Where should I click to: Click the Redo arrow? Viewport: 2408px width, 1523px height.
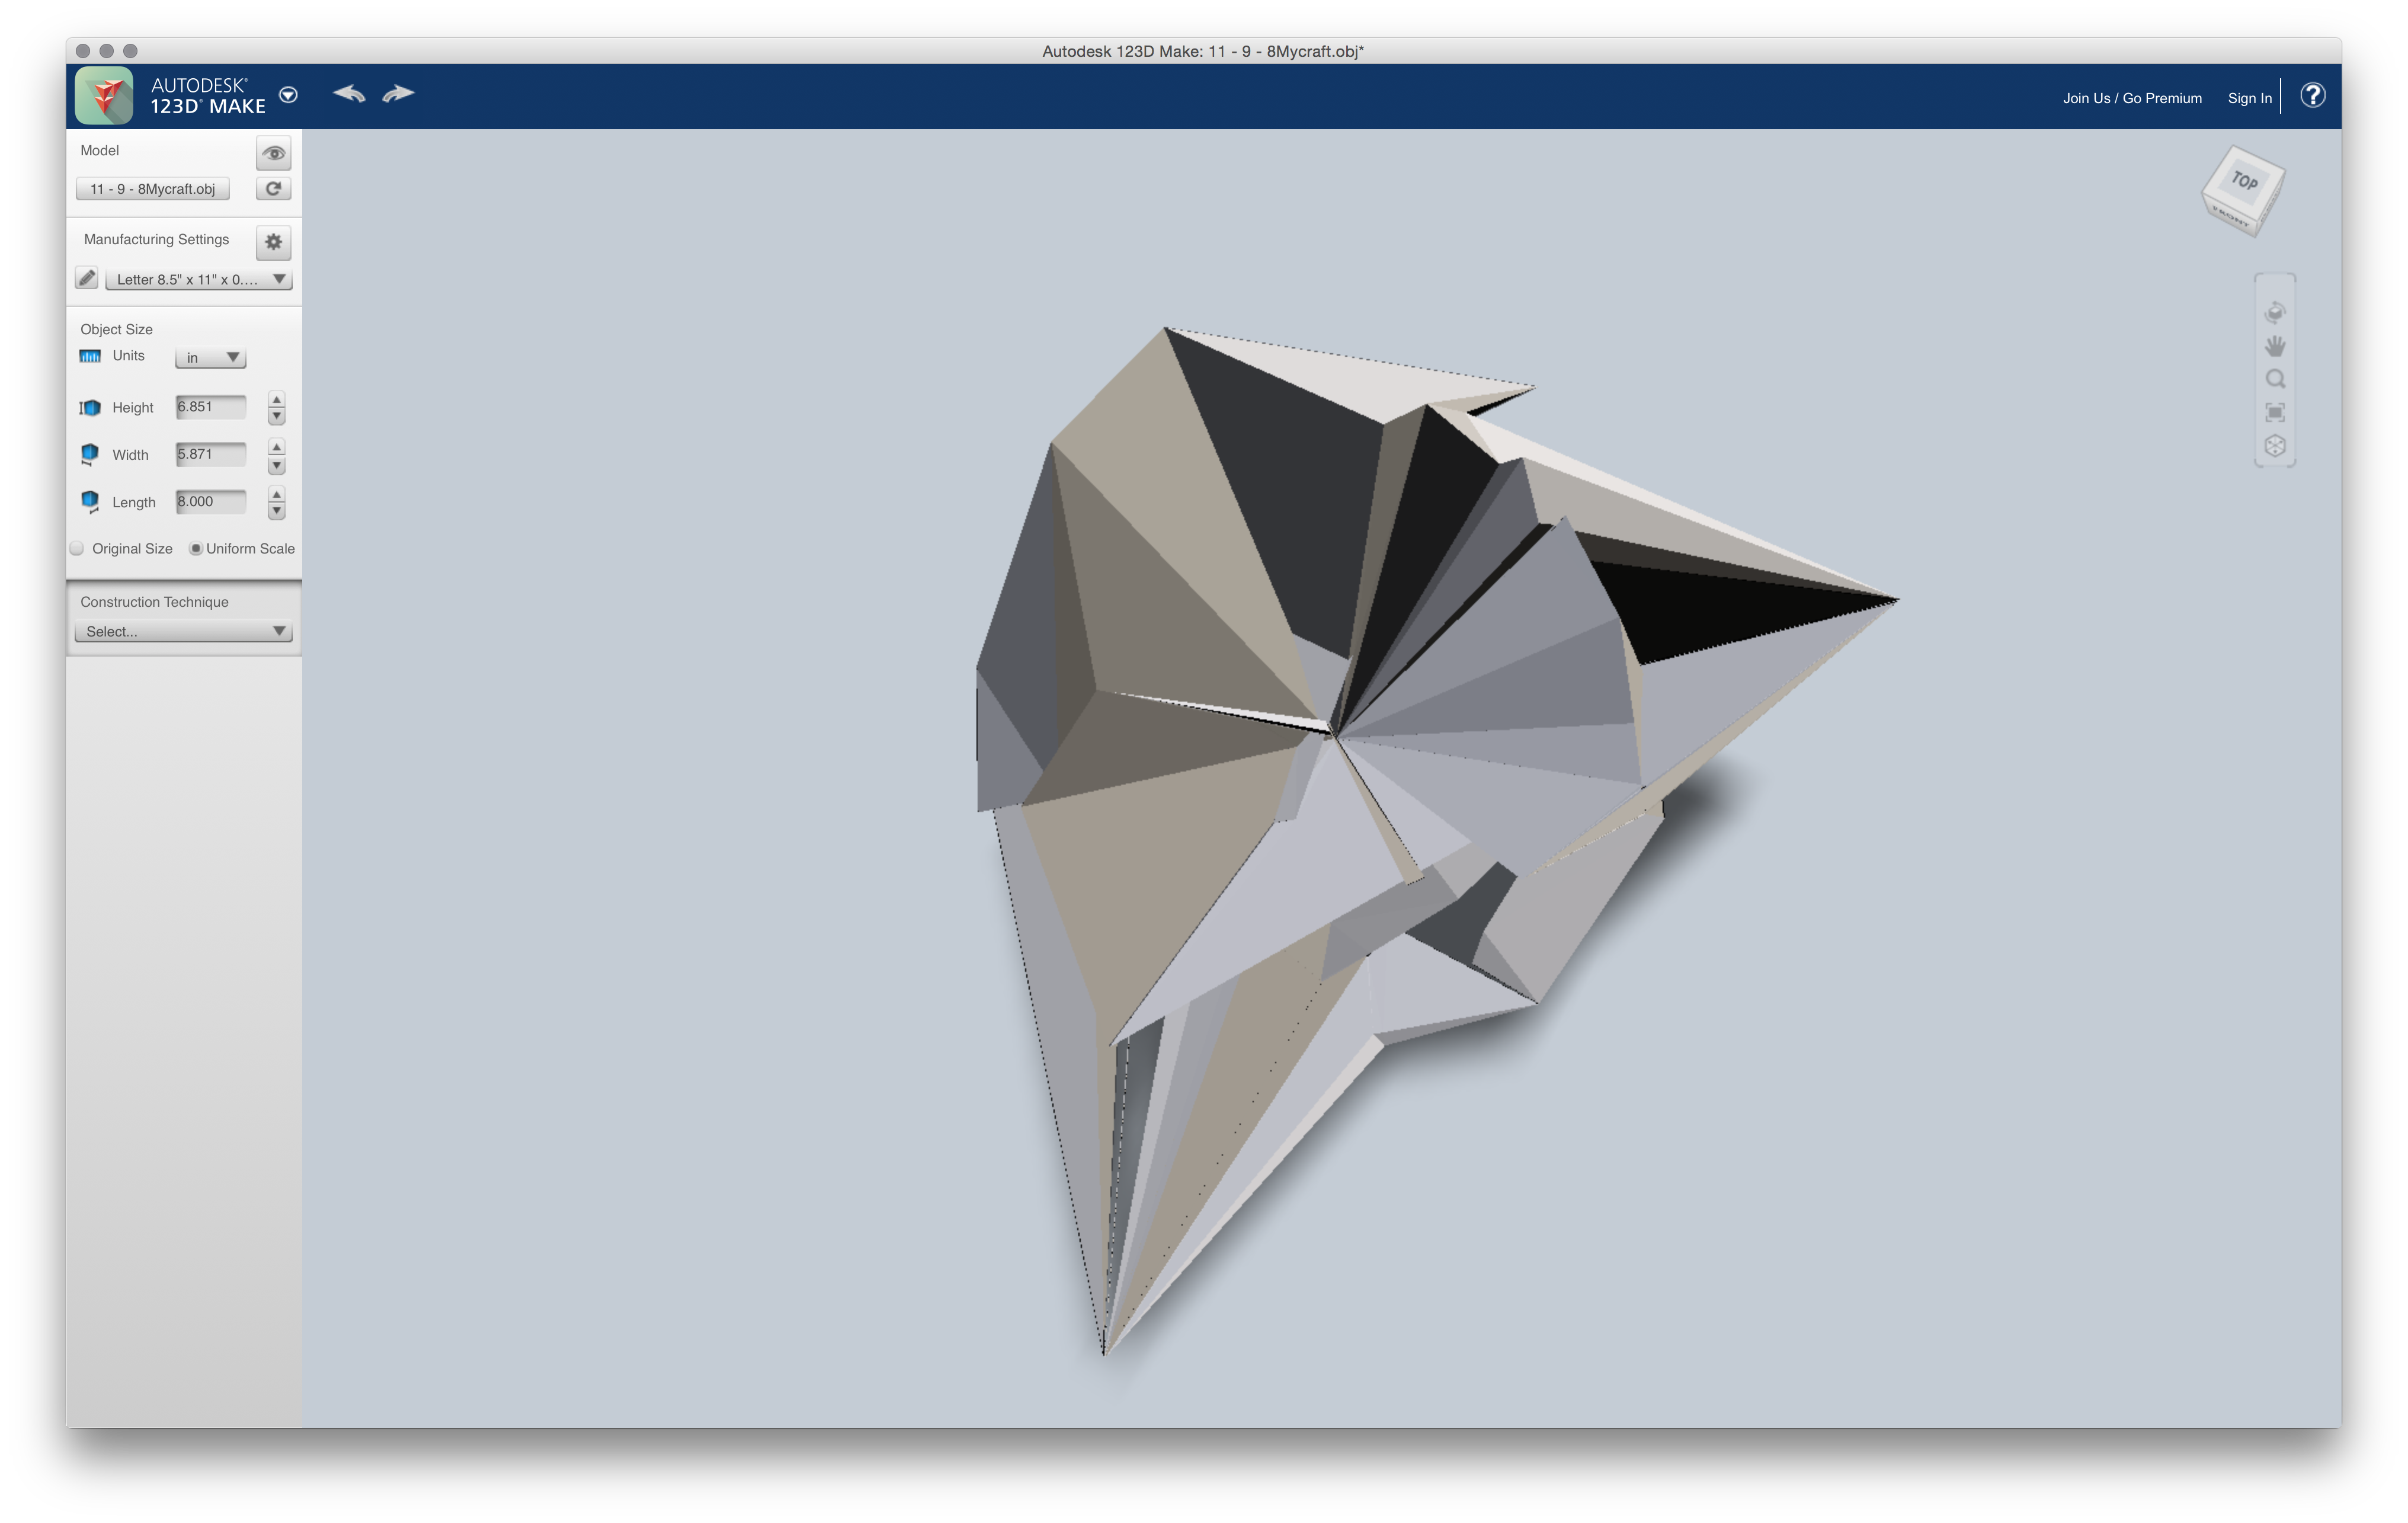point(398,94)
